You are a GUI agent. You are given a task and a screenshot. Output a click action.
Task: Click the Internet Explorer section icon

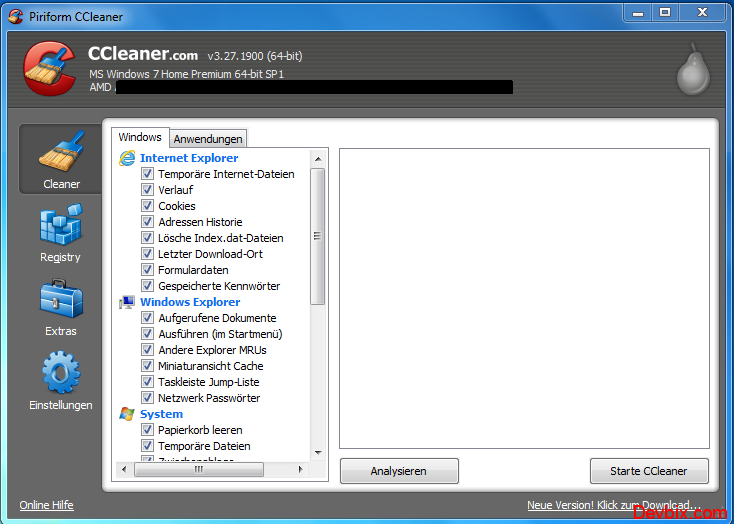(x=127, y=158)
